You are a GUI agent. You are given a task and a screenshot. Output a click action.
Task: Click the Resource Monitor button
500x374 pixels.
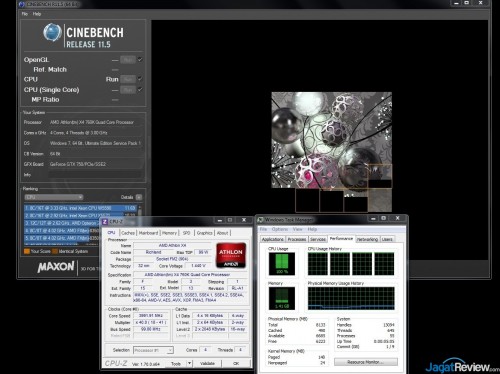[x=366, y=362]
